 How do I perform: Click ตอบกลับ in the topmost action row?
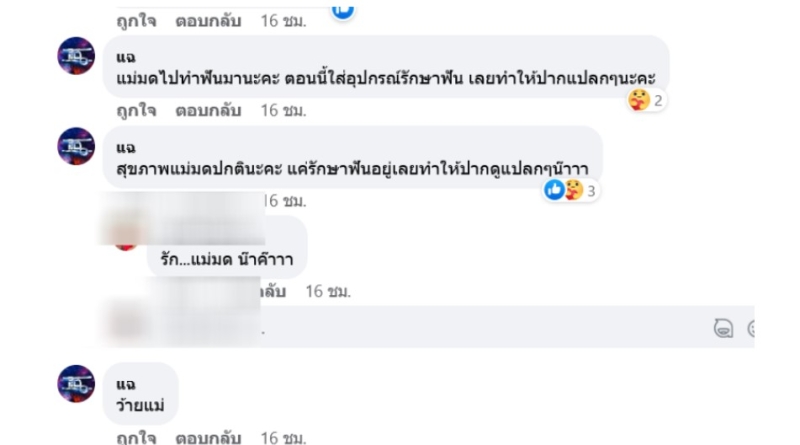point(208,21)
